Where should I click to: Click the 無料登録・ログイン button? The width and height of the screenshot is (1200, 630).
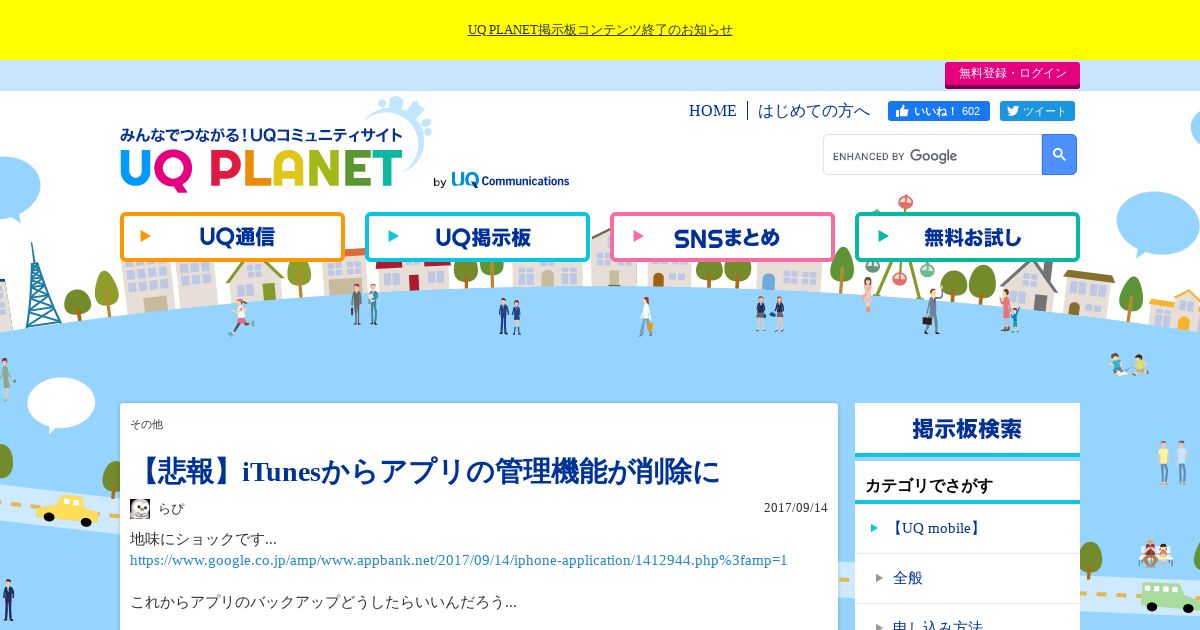[x=1012, y=74]
